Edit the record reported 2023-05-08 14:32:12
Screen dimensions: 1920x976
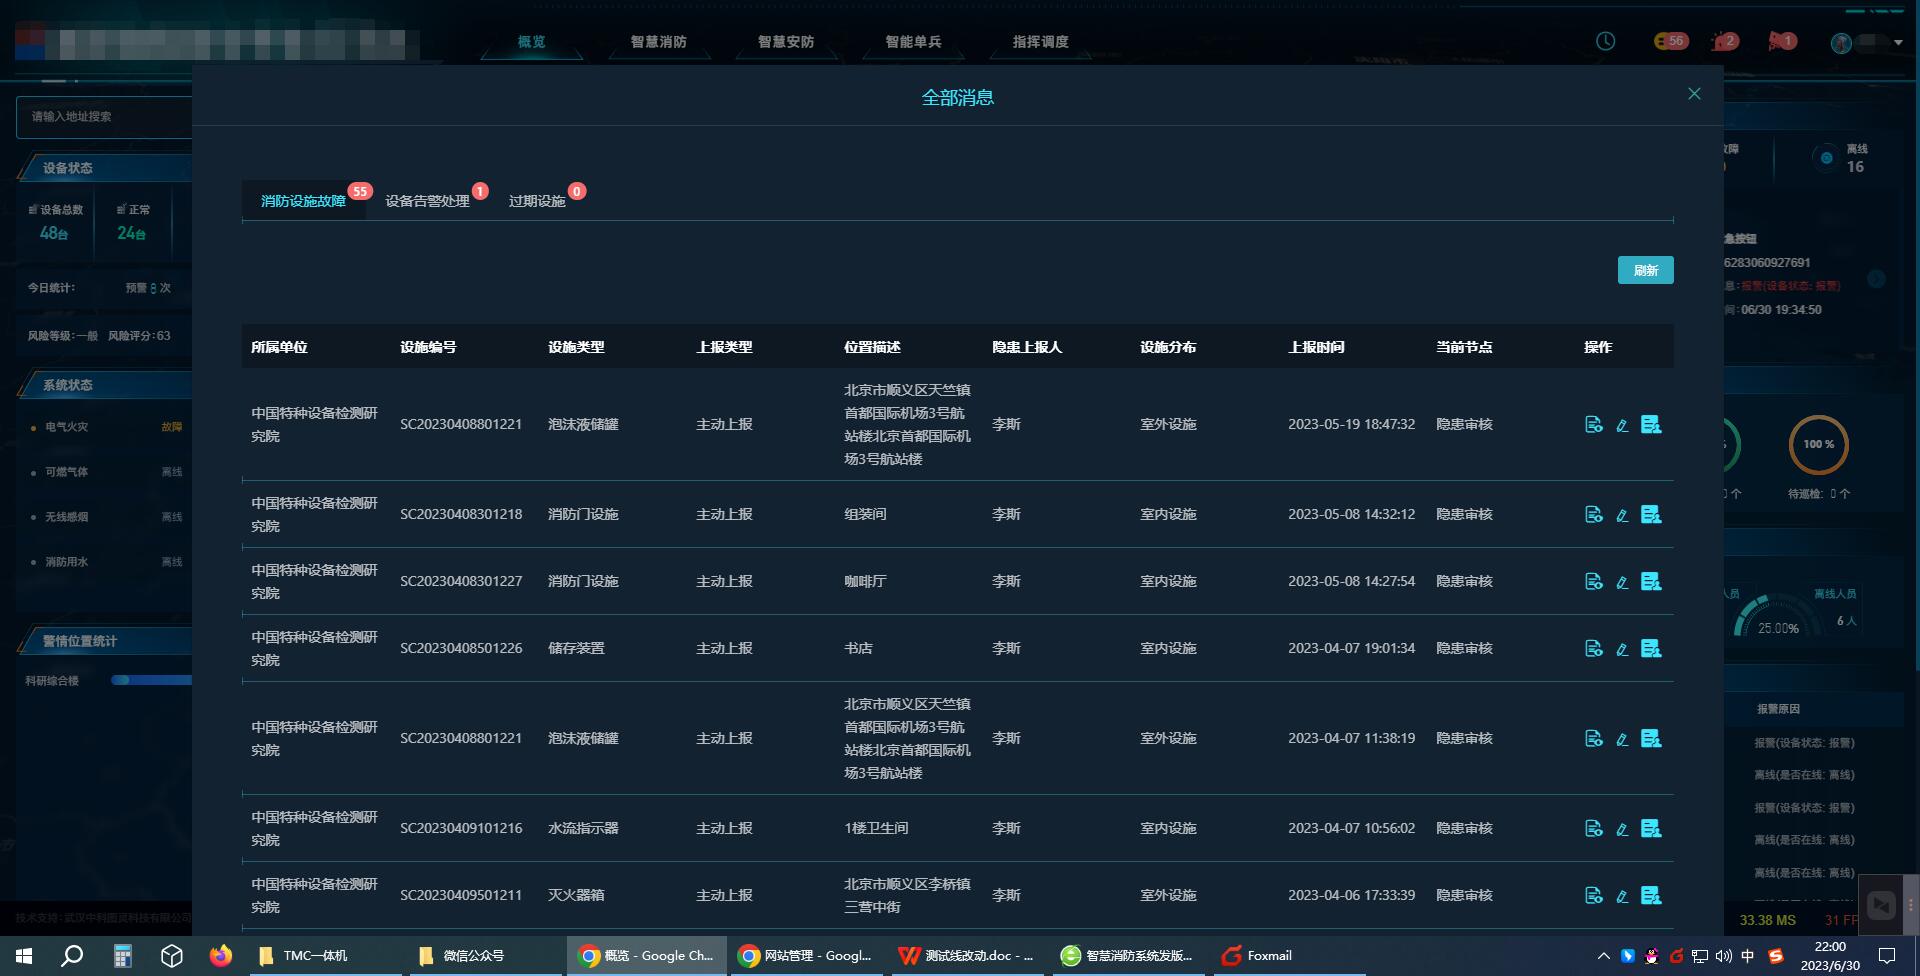(x=1622, y=515)
